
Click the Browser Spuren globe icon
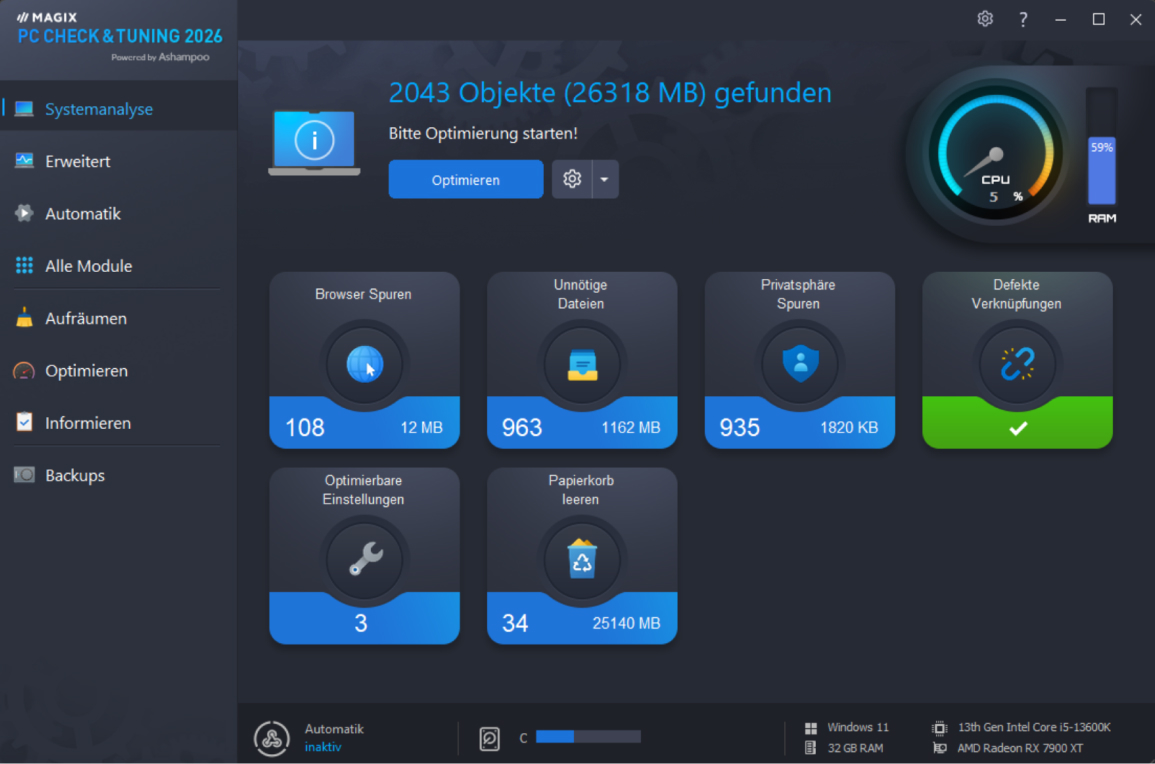click(364, 365)
